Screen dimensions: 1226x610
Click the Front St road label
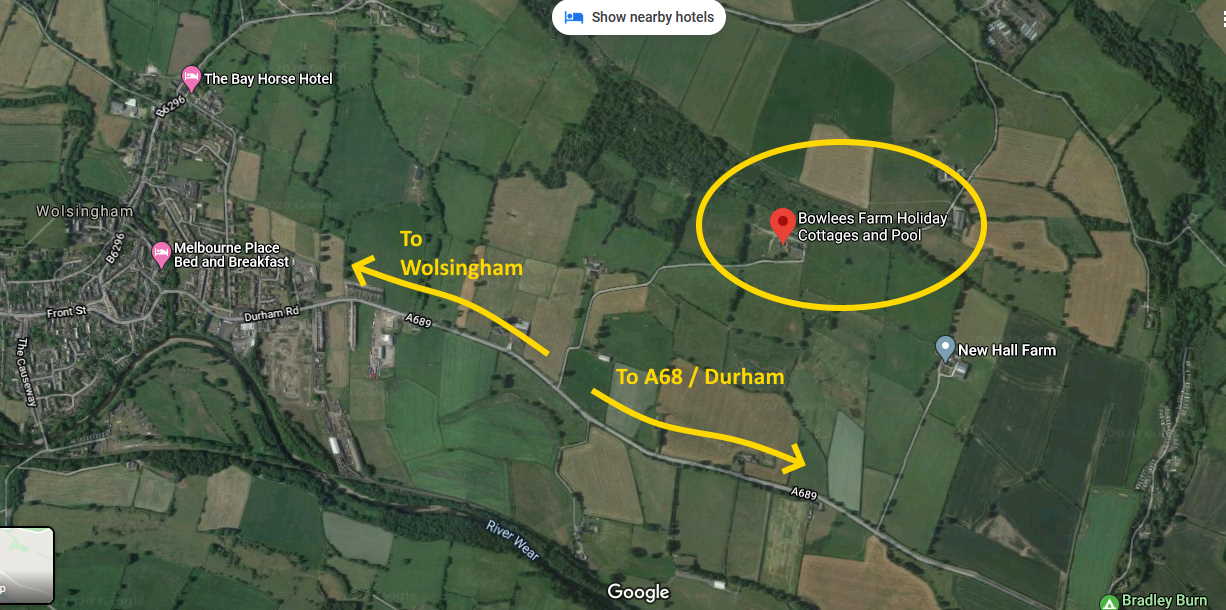pos(66,313)
